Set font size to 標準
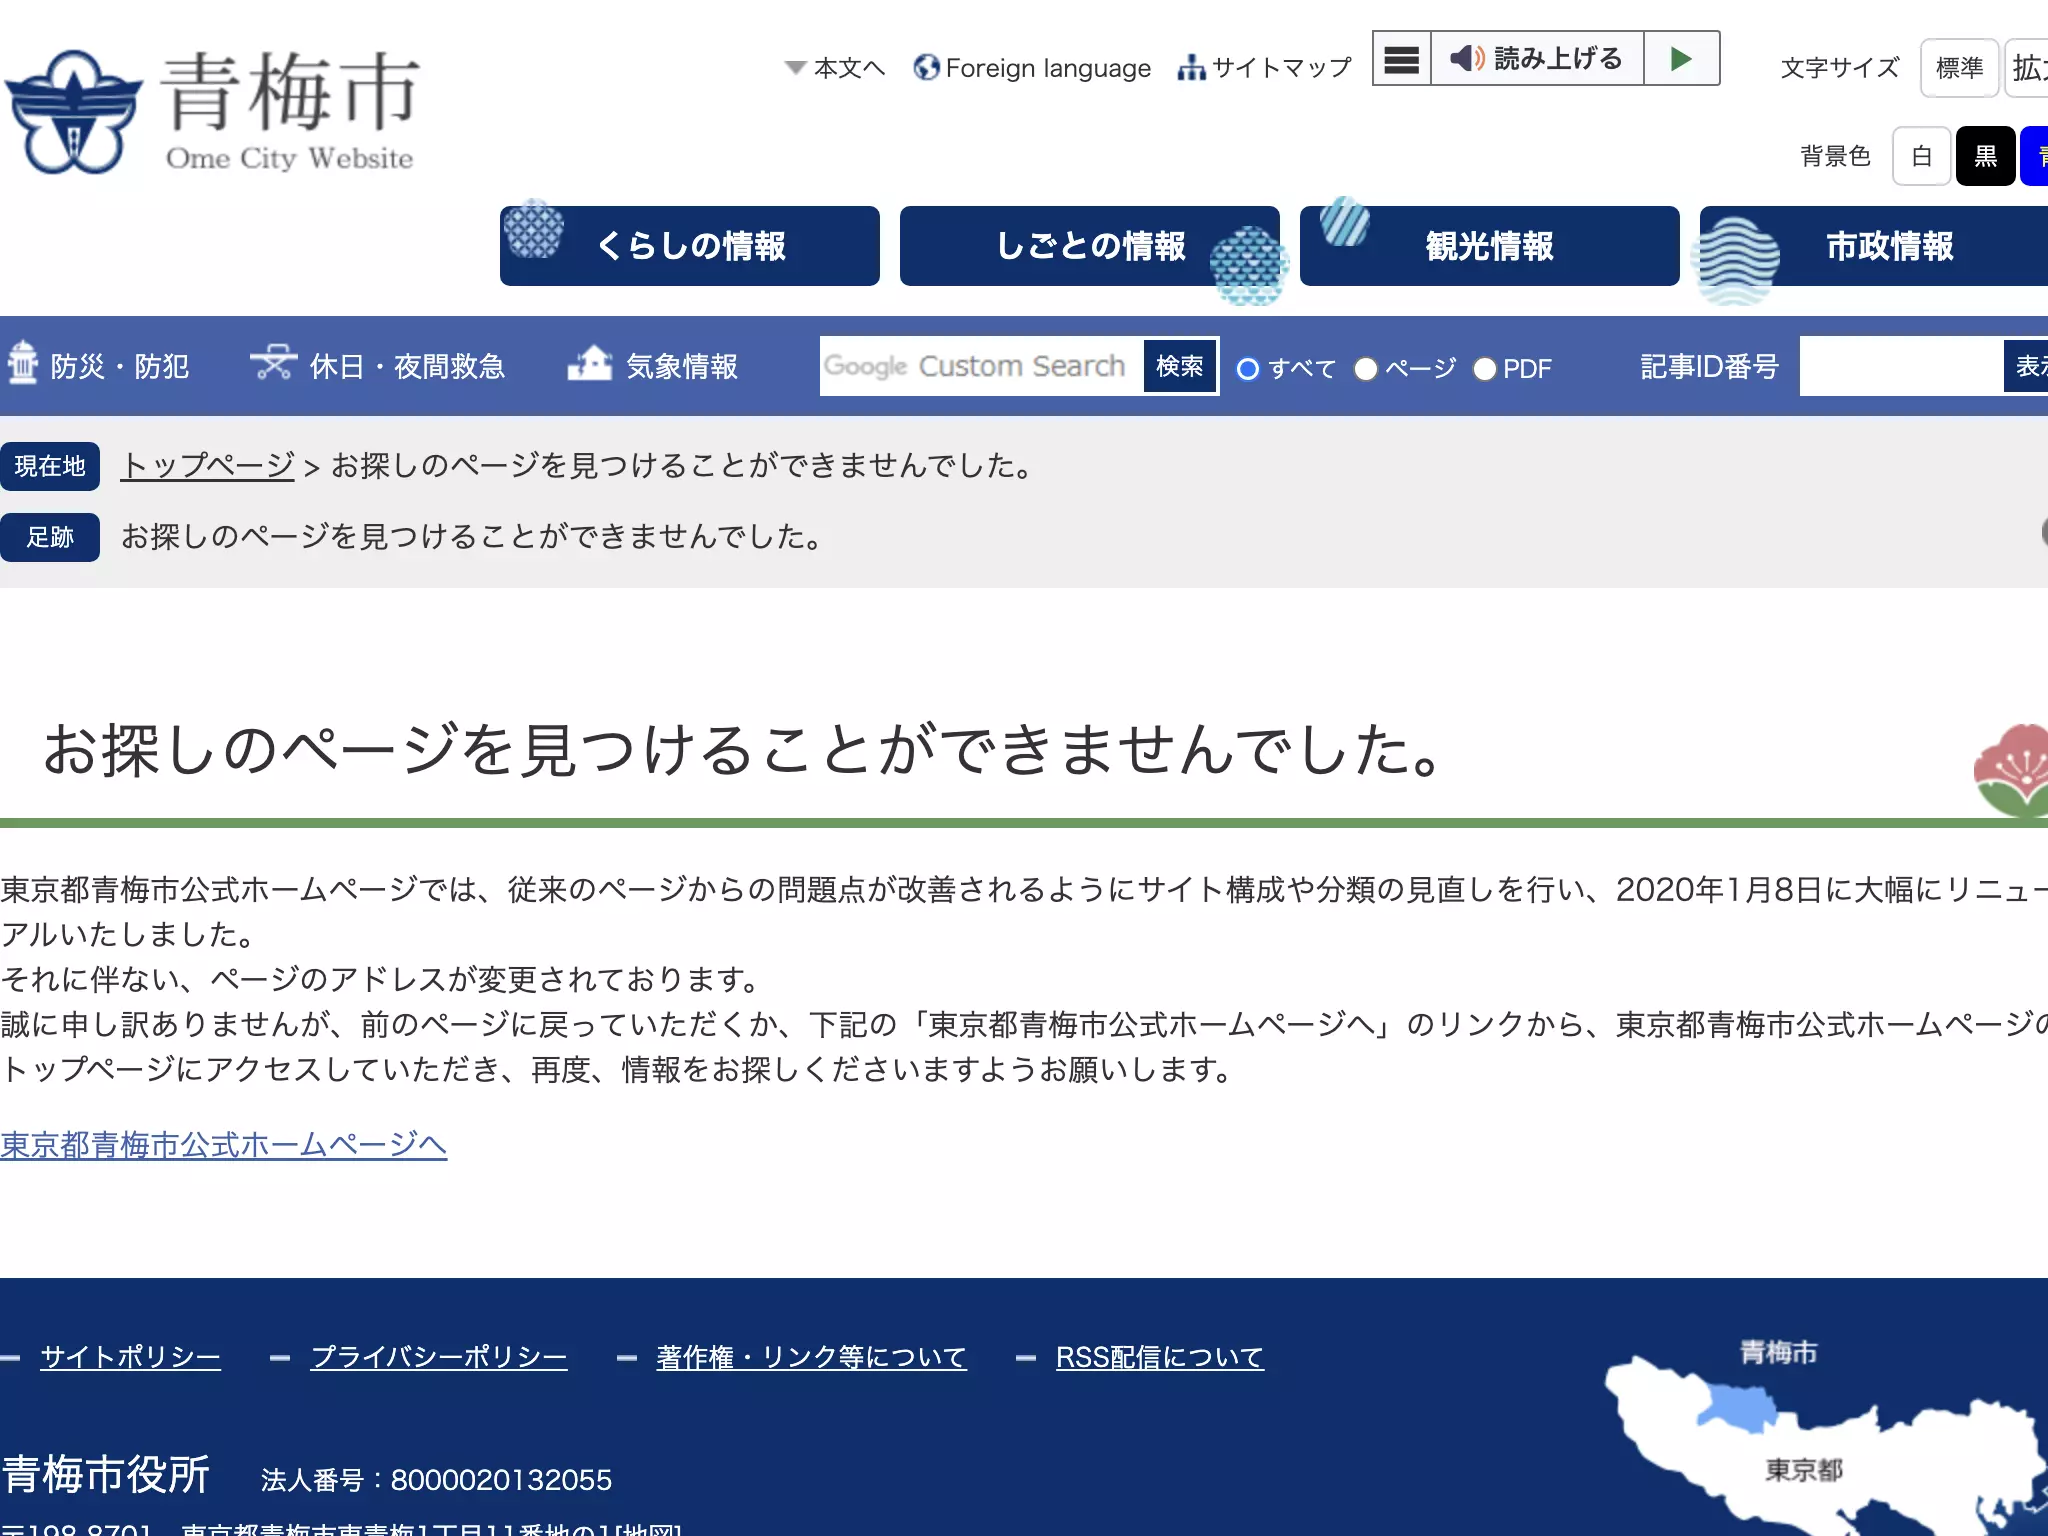The width and height of the screenshot is (2048, 1536). [x=1959, y=68]
